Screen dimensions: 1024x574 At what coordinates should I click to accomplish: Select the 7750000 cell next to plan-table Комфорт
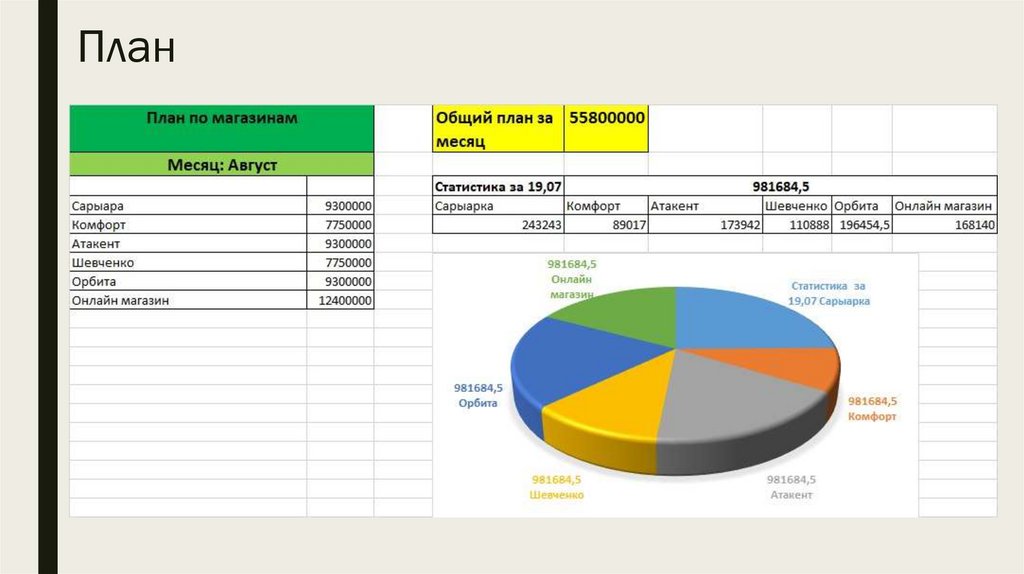click(x=340, y=225)
